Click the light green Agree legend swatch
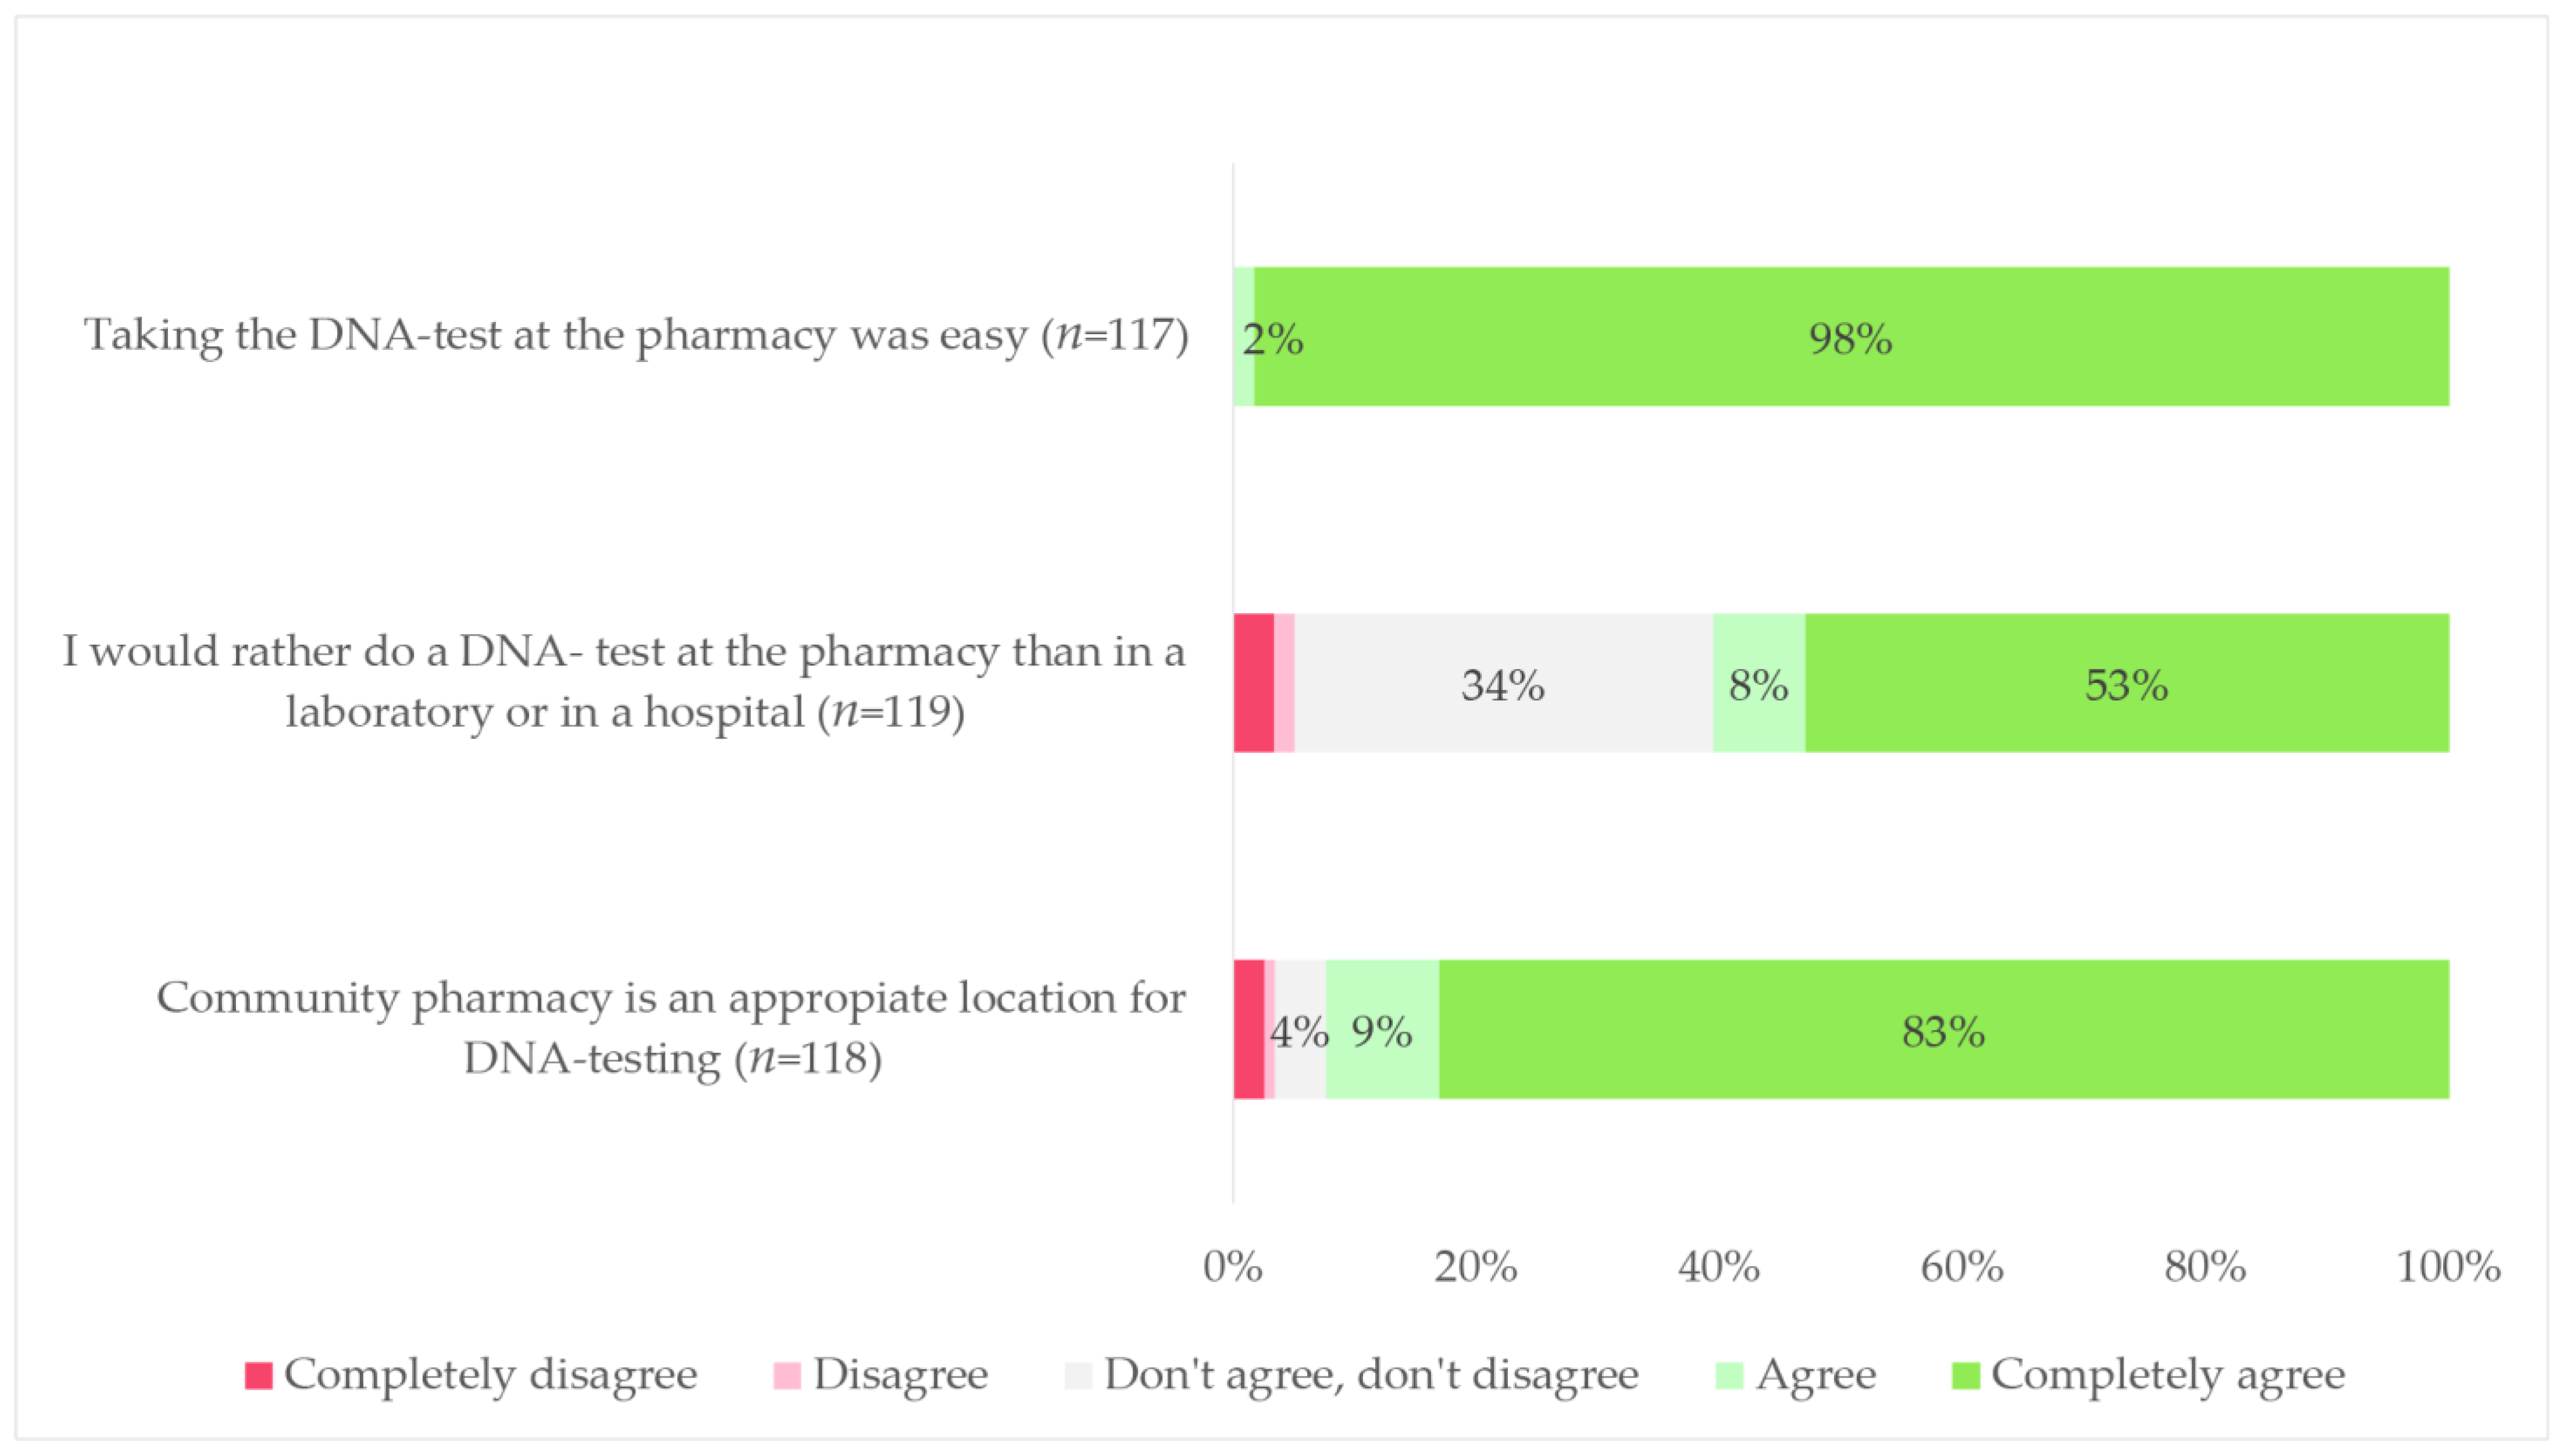Screen dimensions: 2564x1456 click(1729, 1376)
